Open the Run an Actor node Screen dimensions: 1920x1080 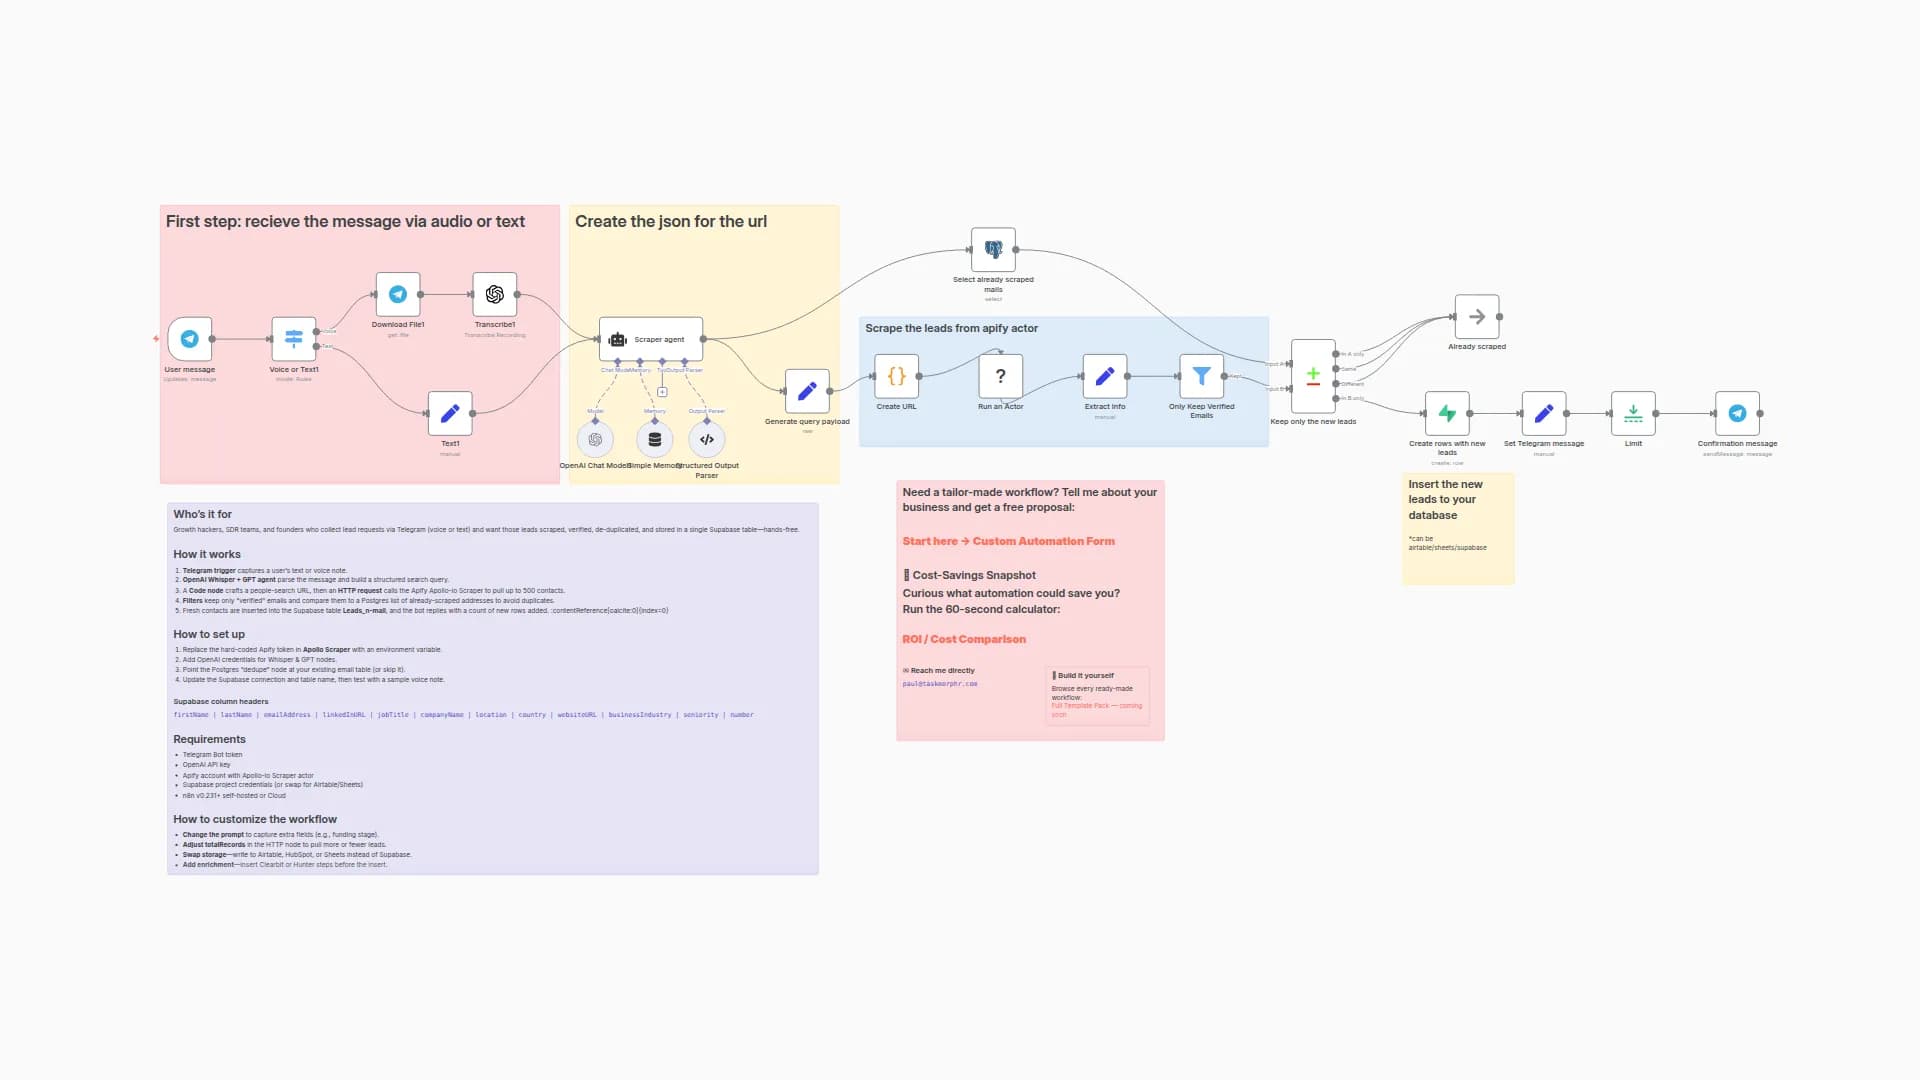coord(1000,376)
